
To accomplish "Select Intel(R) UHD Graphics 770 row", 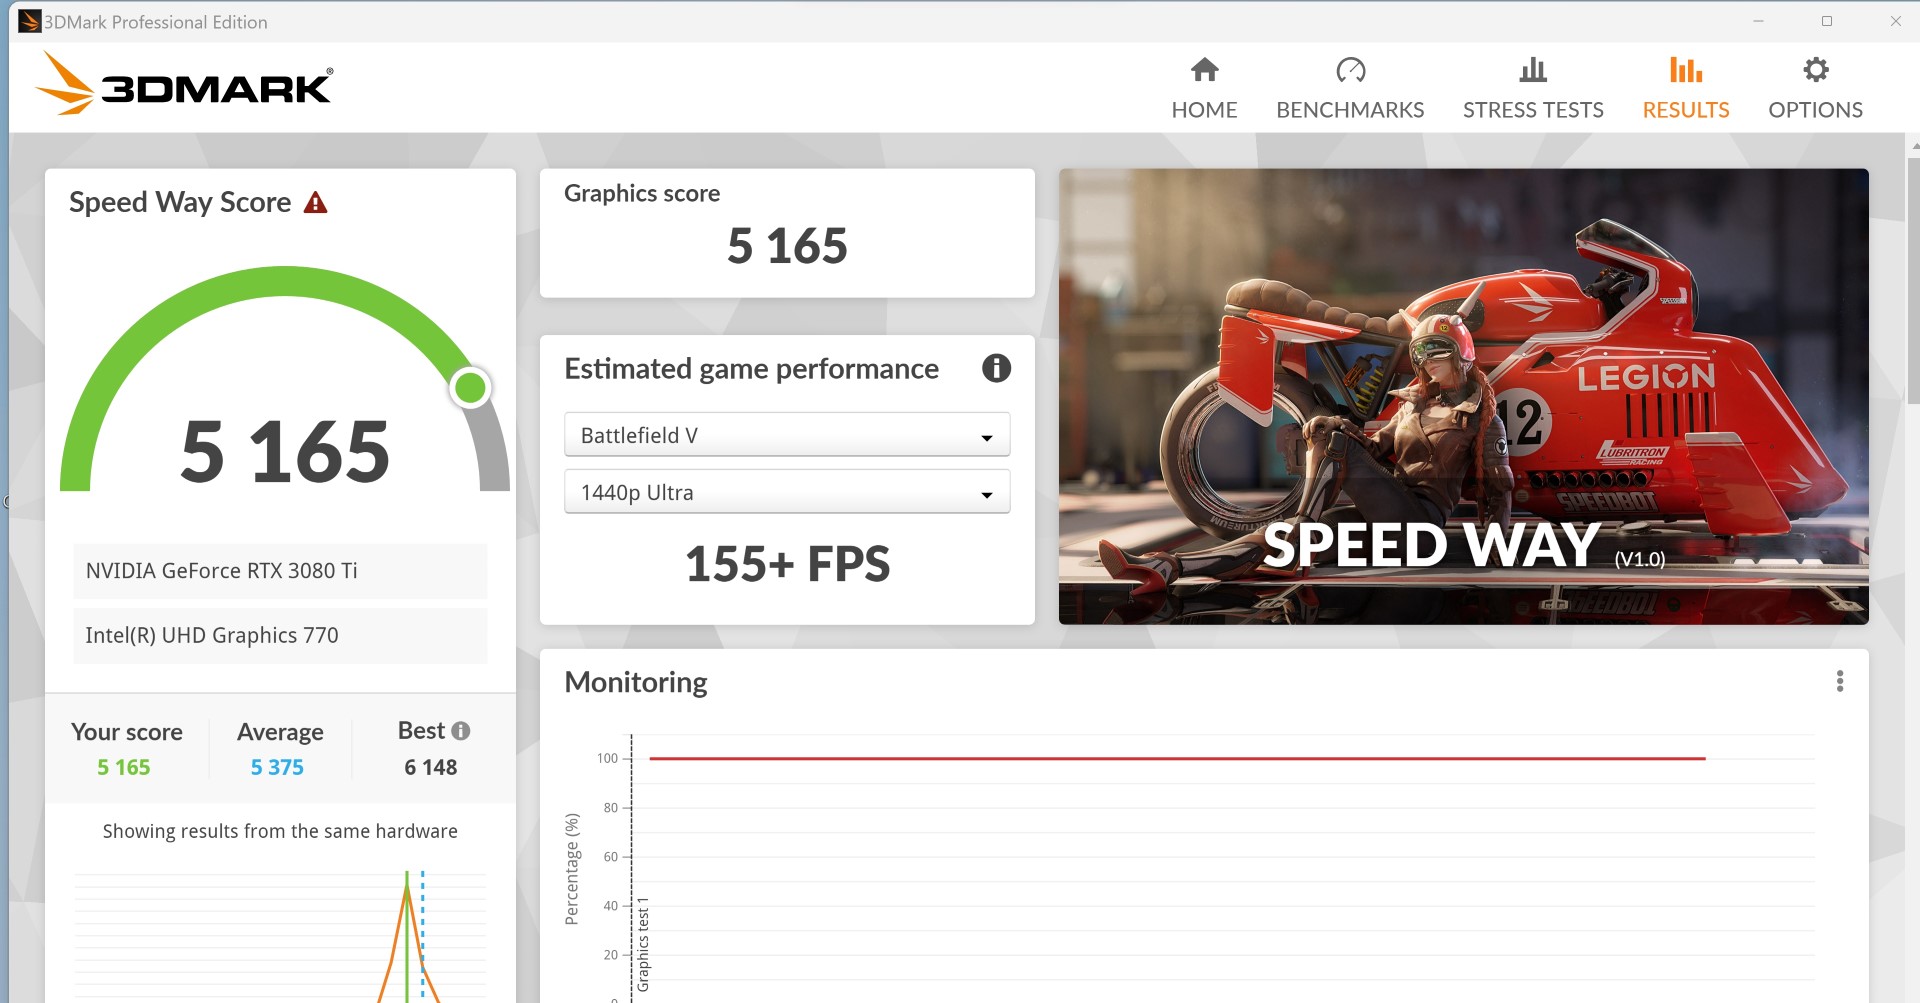I will pyautogui.click(x=280, y=636).
